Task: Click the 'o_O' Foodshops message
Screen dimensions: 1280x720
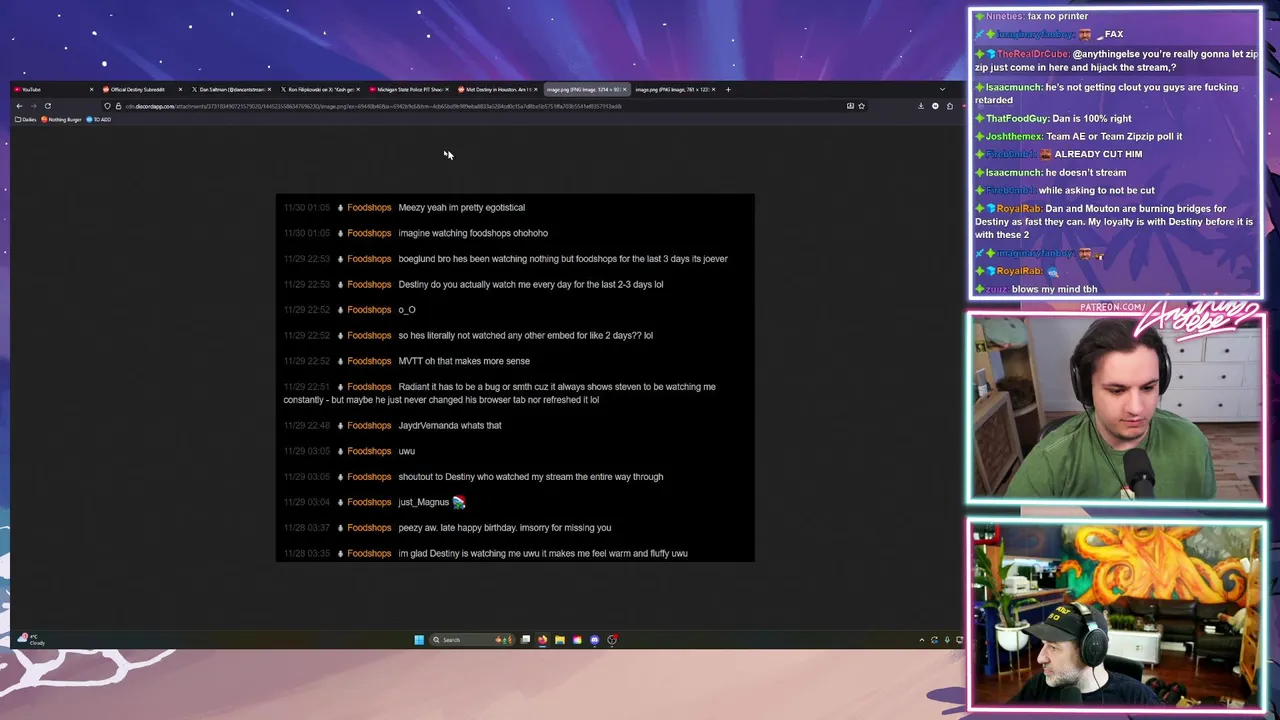Action: 407,310
